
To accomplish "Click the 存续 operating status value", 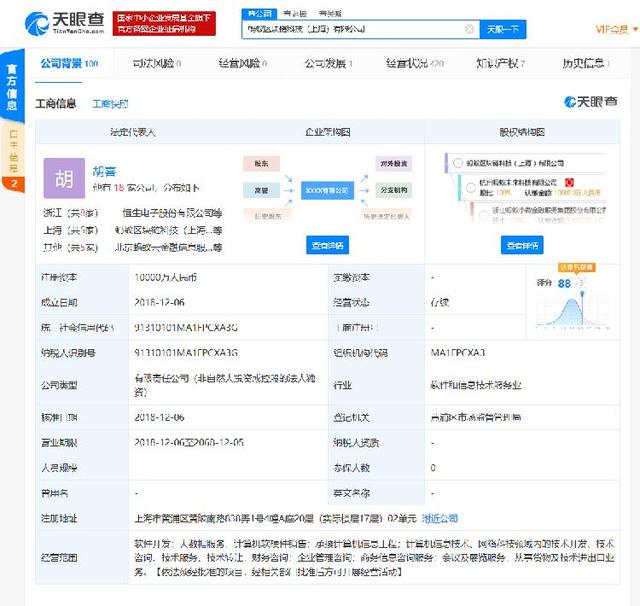I will click(440, 302).
